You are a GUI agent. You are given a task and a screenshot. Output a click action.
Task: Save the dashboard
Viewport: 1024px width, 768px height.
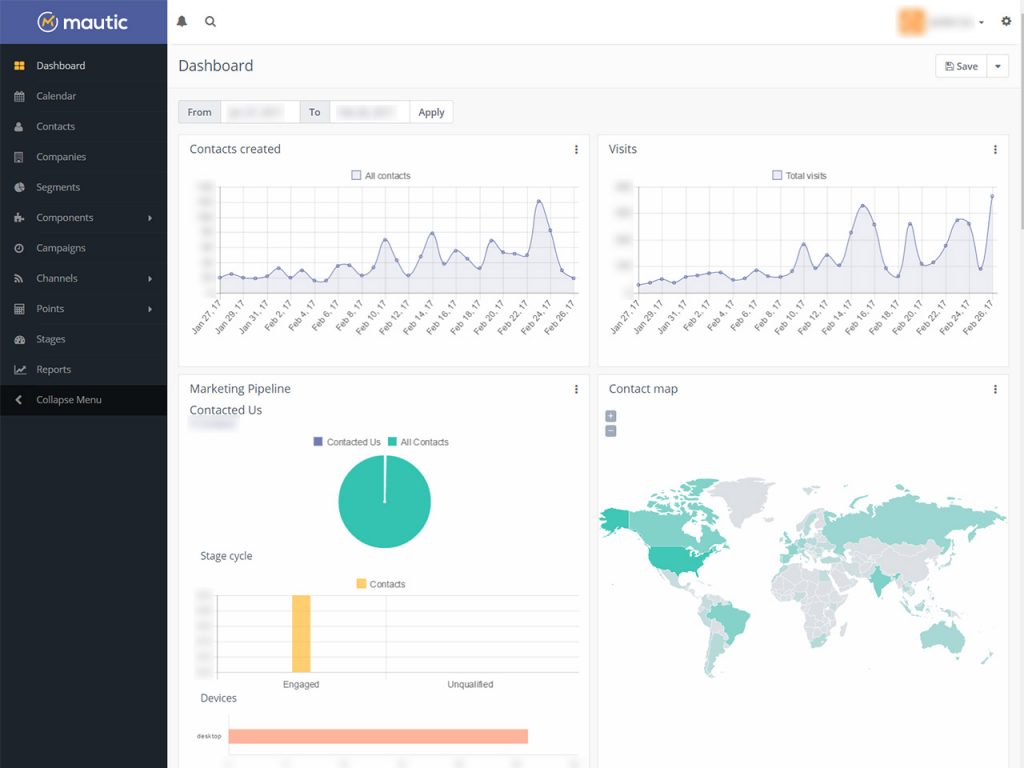click(x=961, y=66)
